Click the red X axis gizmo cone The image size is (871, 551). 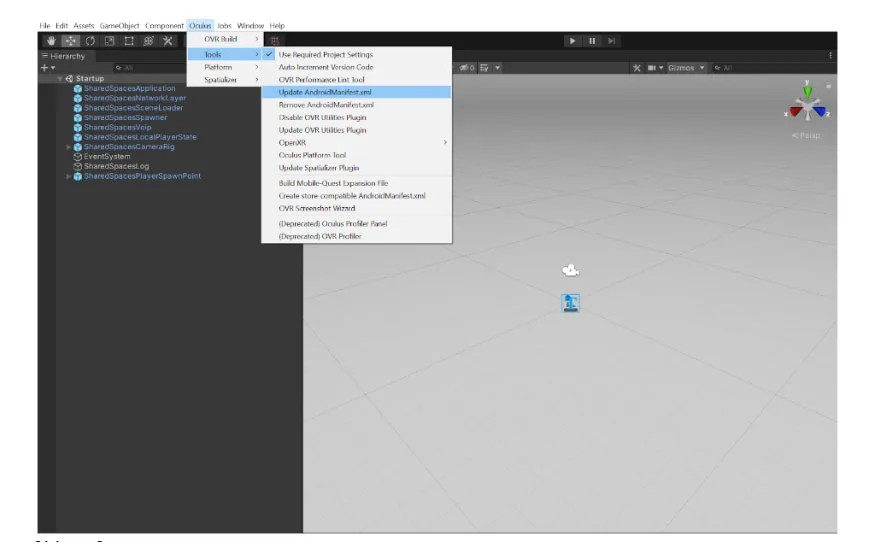click(x=795, y=112)
